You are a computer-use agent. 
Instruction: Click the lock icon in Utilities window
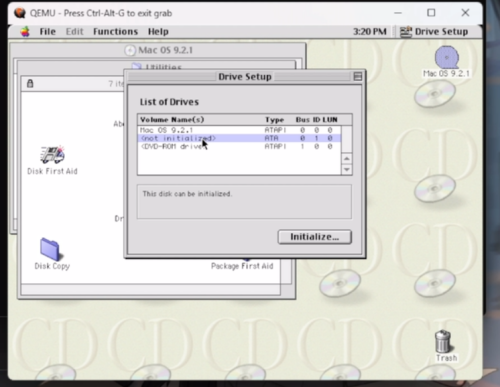pos(30,83)
